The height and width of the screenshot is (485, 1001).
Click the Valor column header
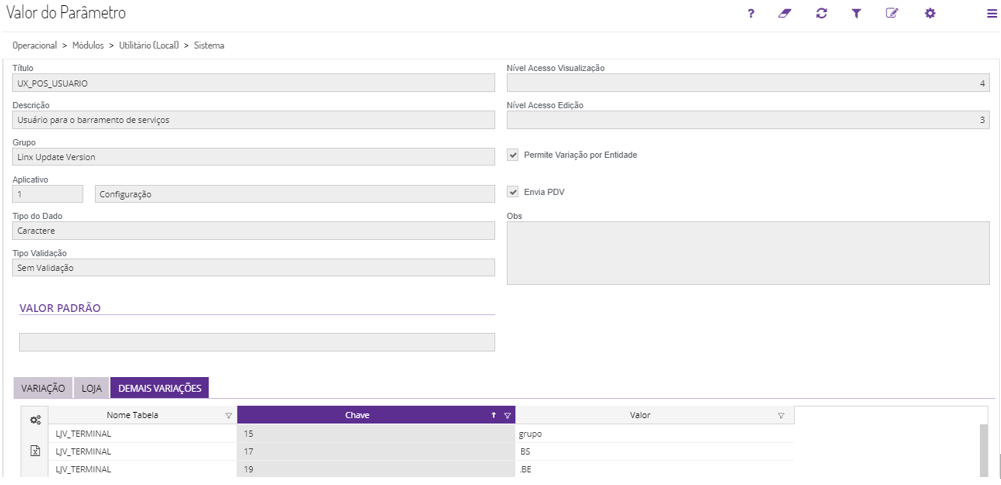point(655,415)
